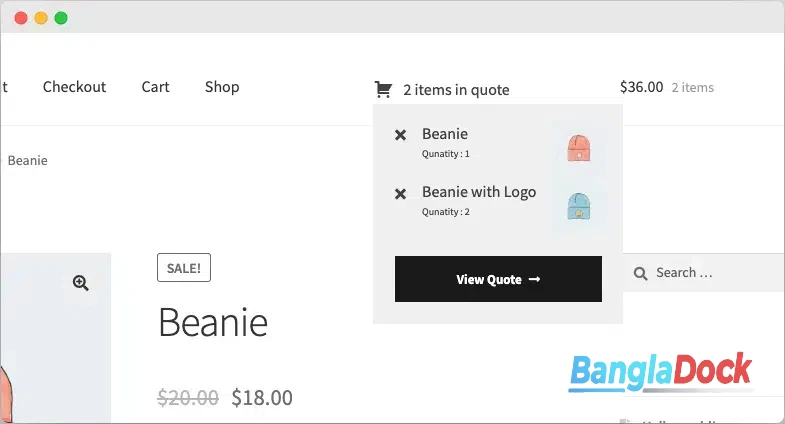Screen dimensions: 785x424
Task: Click the View Quote button
Action: point(498,279)
